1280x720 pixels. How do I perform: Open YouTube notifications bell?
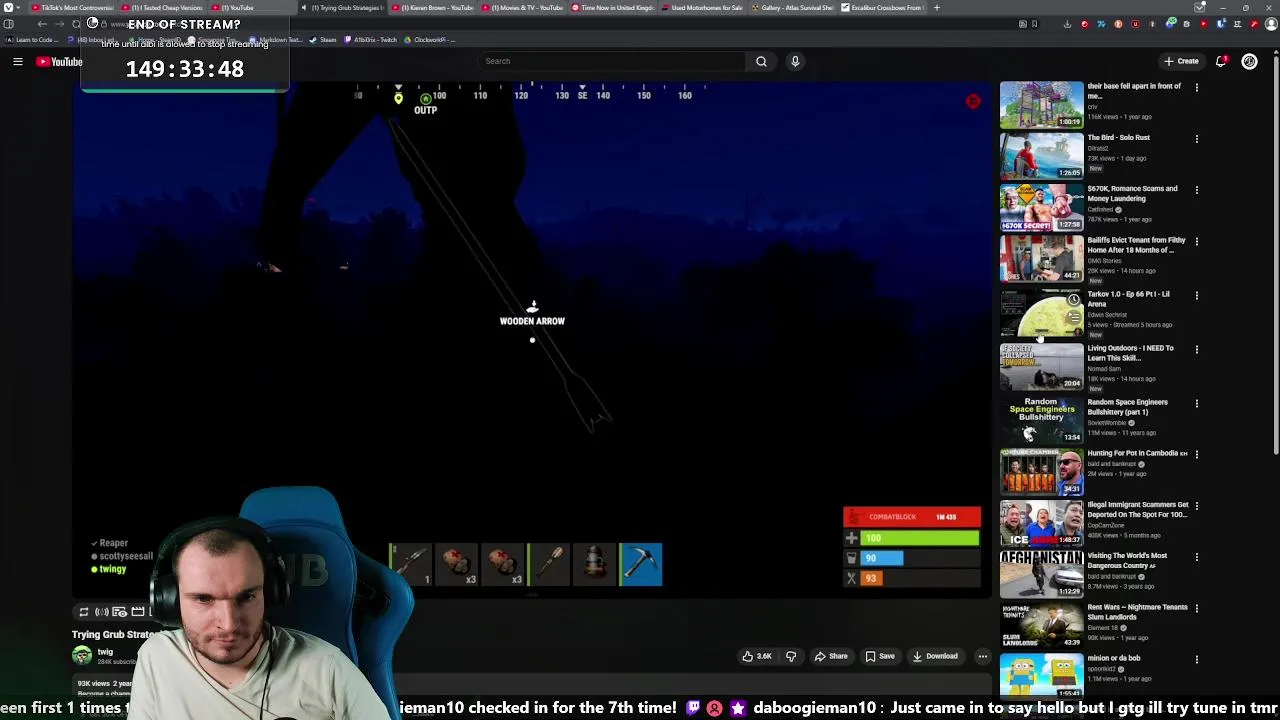1221,62
